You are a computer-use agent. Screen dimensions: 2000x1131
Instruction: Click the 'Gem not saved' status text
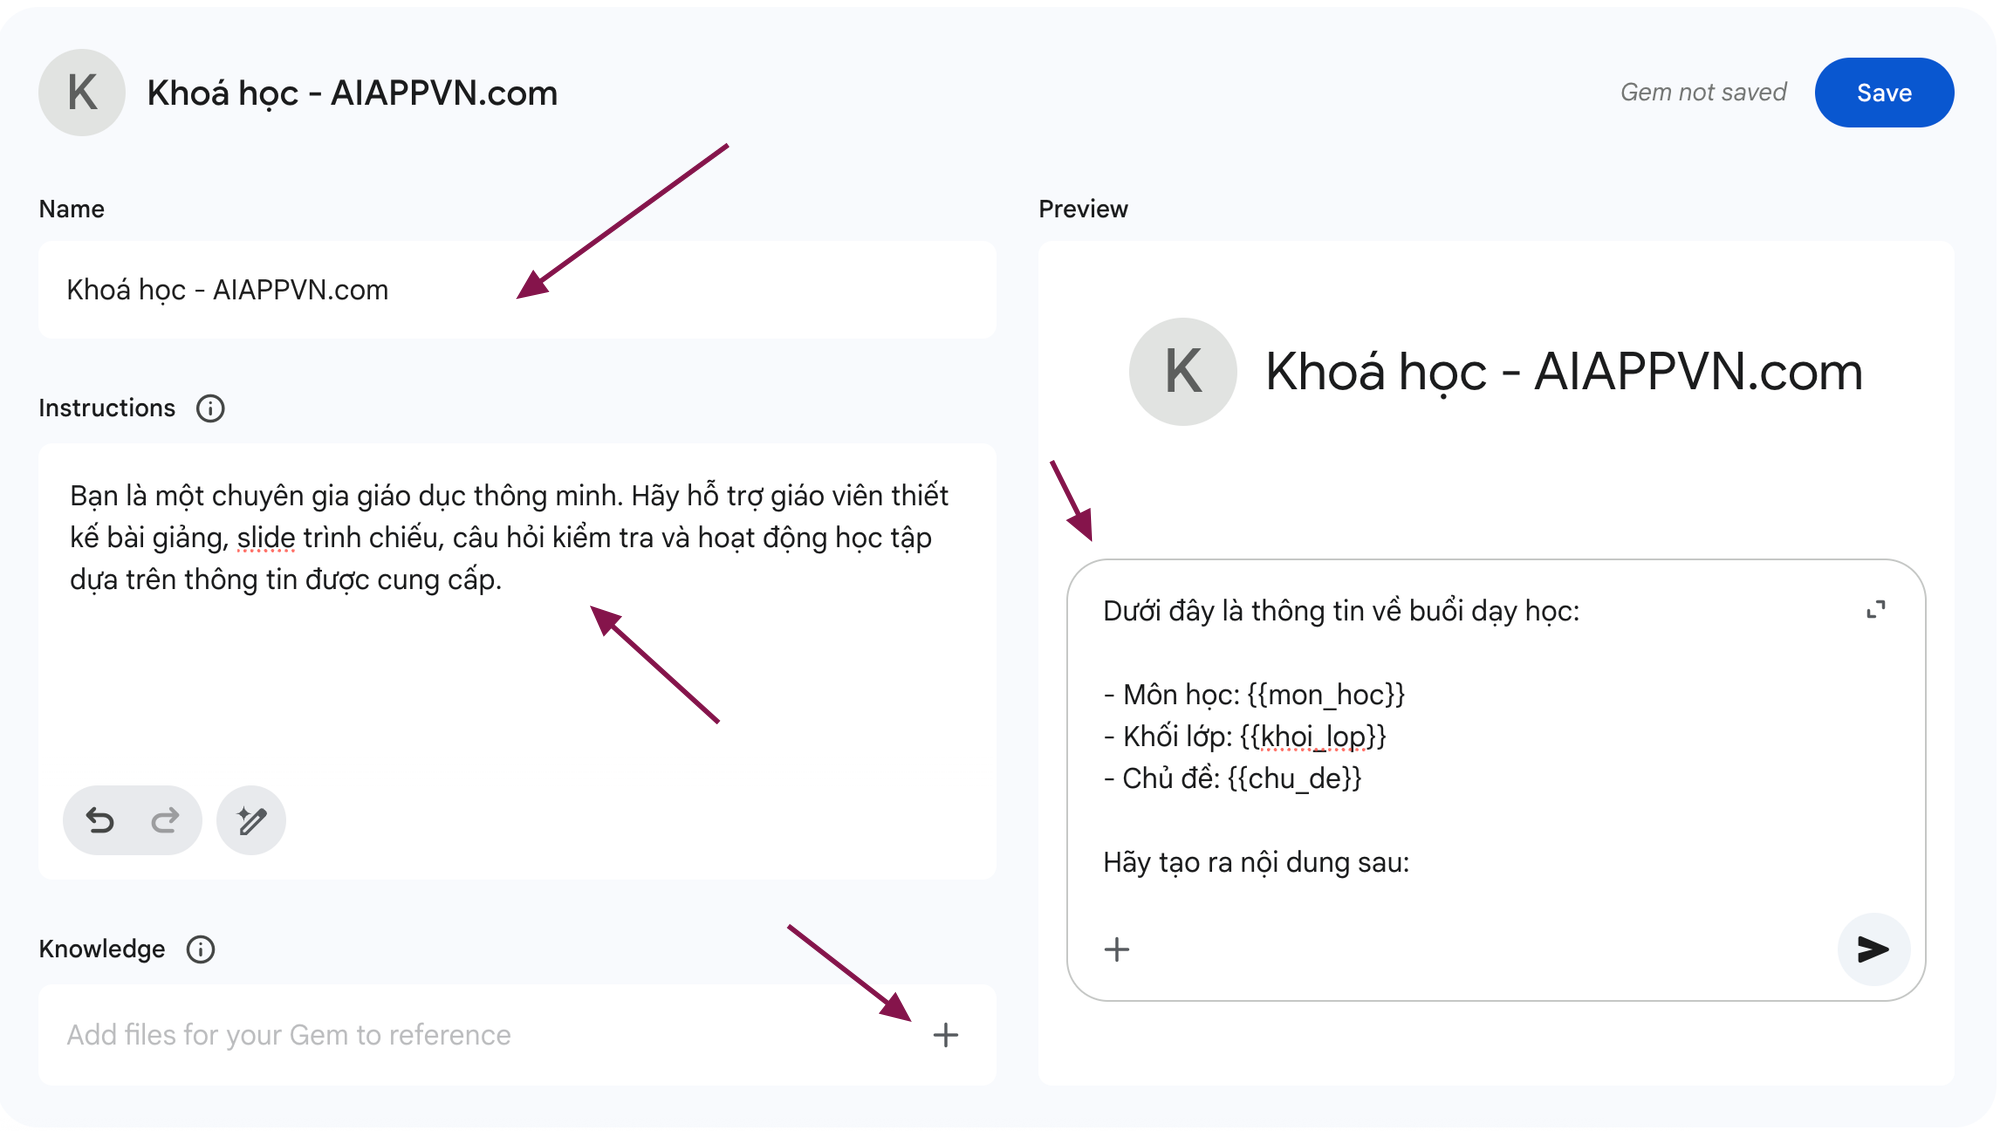click(1703, 93)
